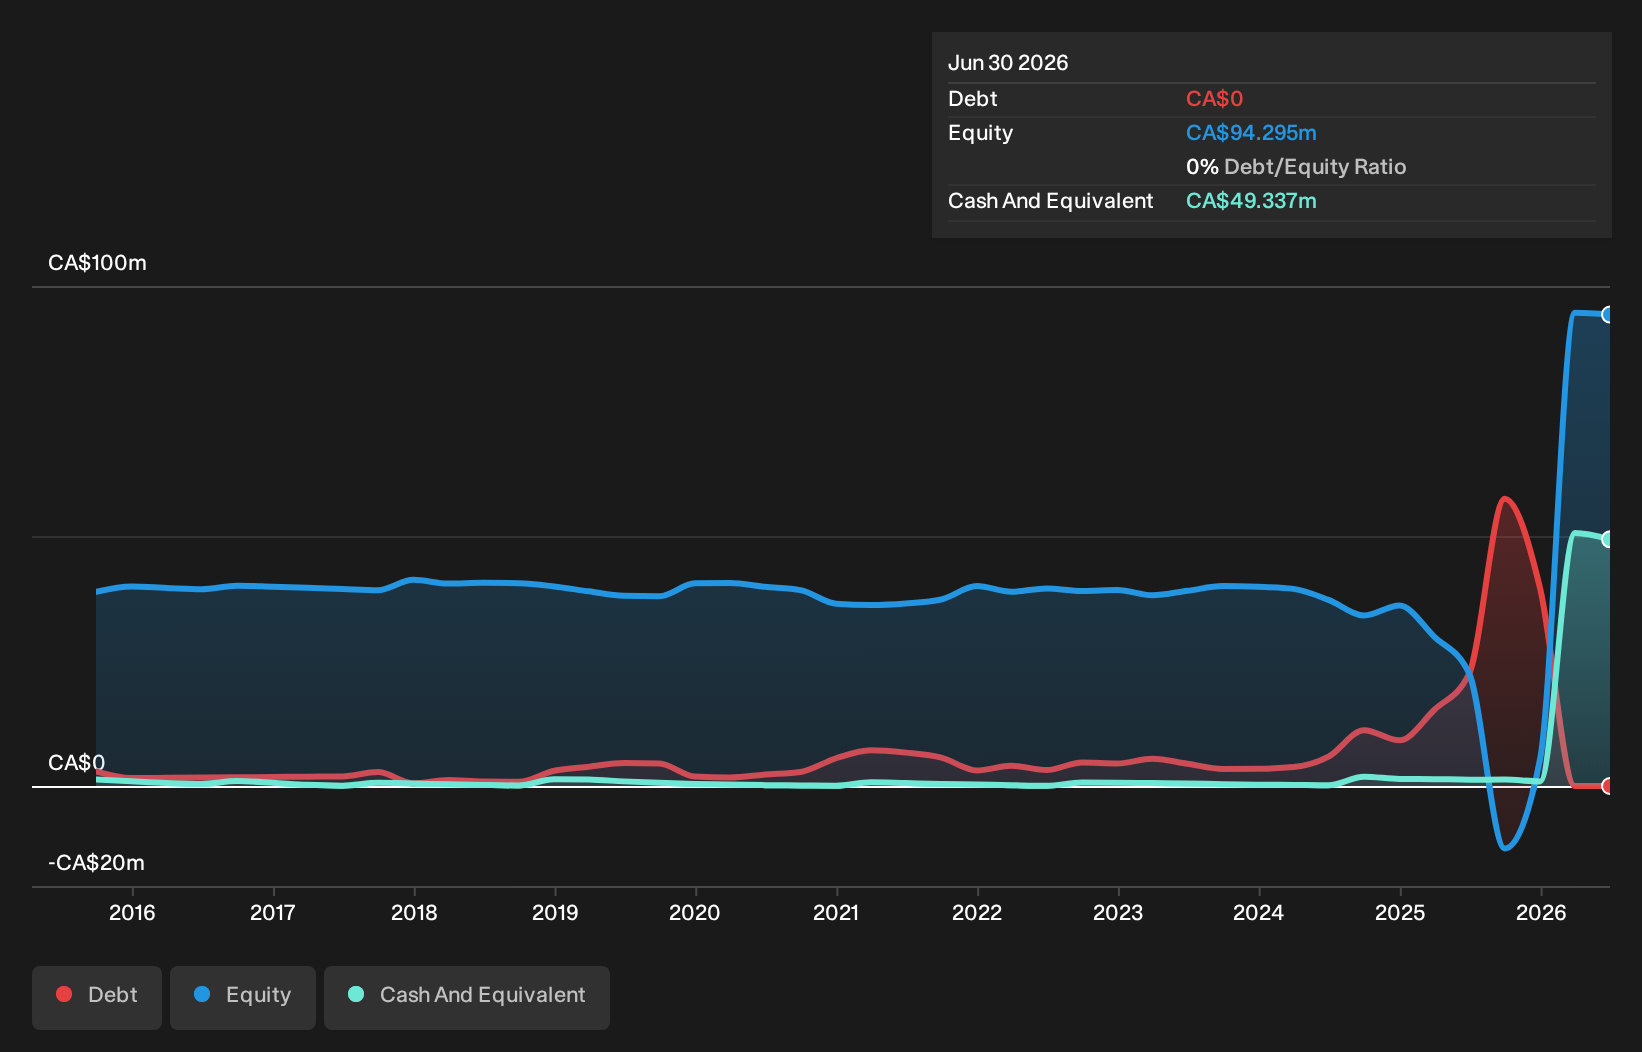
Task: Click the Jun 30 2026 tooltip date
Action: tap(1008, 63)
